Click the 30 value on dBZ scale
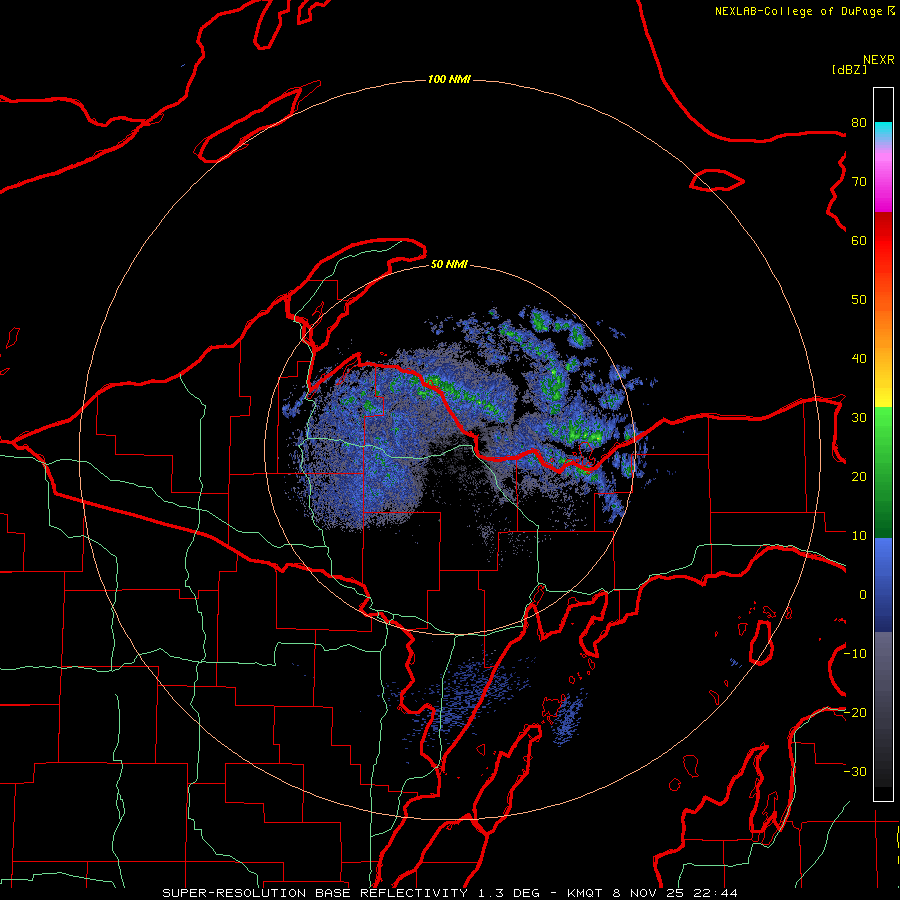900x900 pixels. [x=859, y=417]
